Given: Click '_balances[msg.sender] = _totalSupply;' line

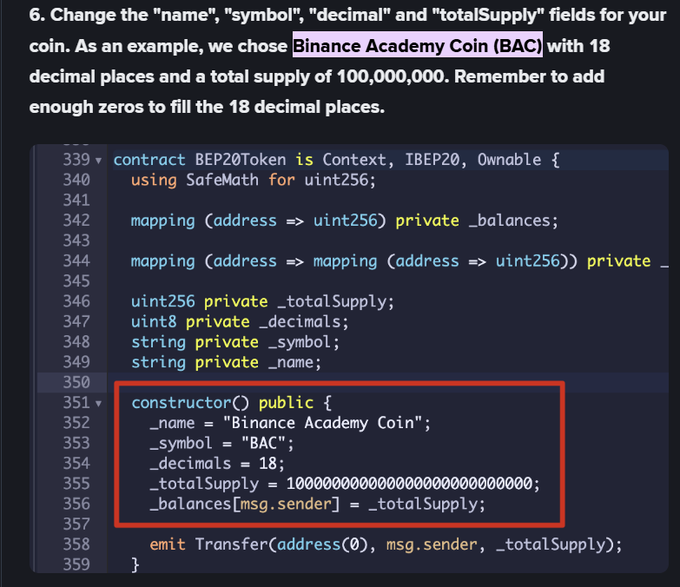Looking at the screenshot, I should coord(317,504).
